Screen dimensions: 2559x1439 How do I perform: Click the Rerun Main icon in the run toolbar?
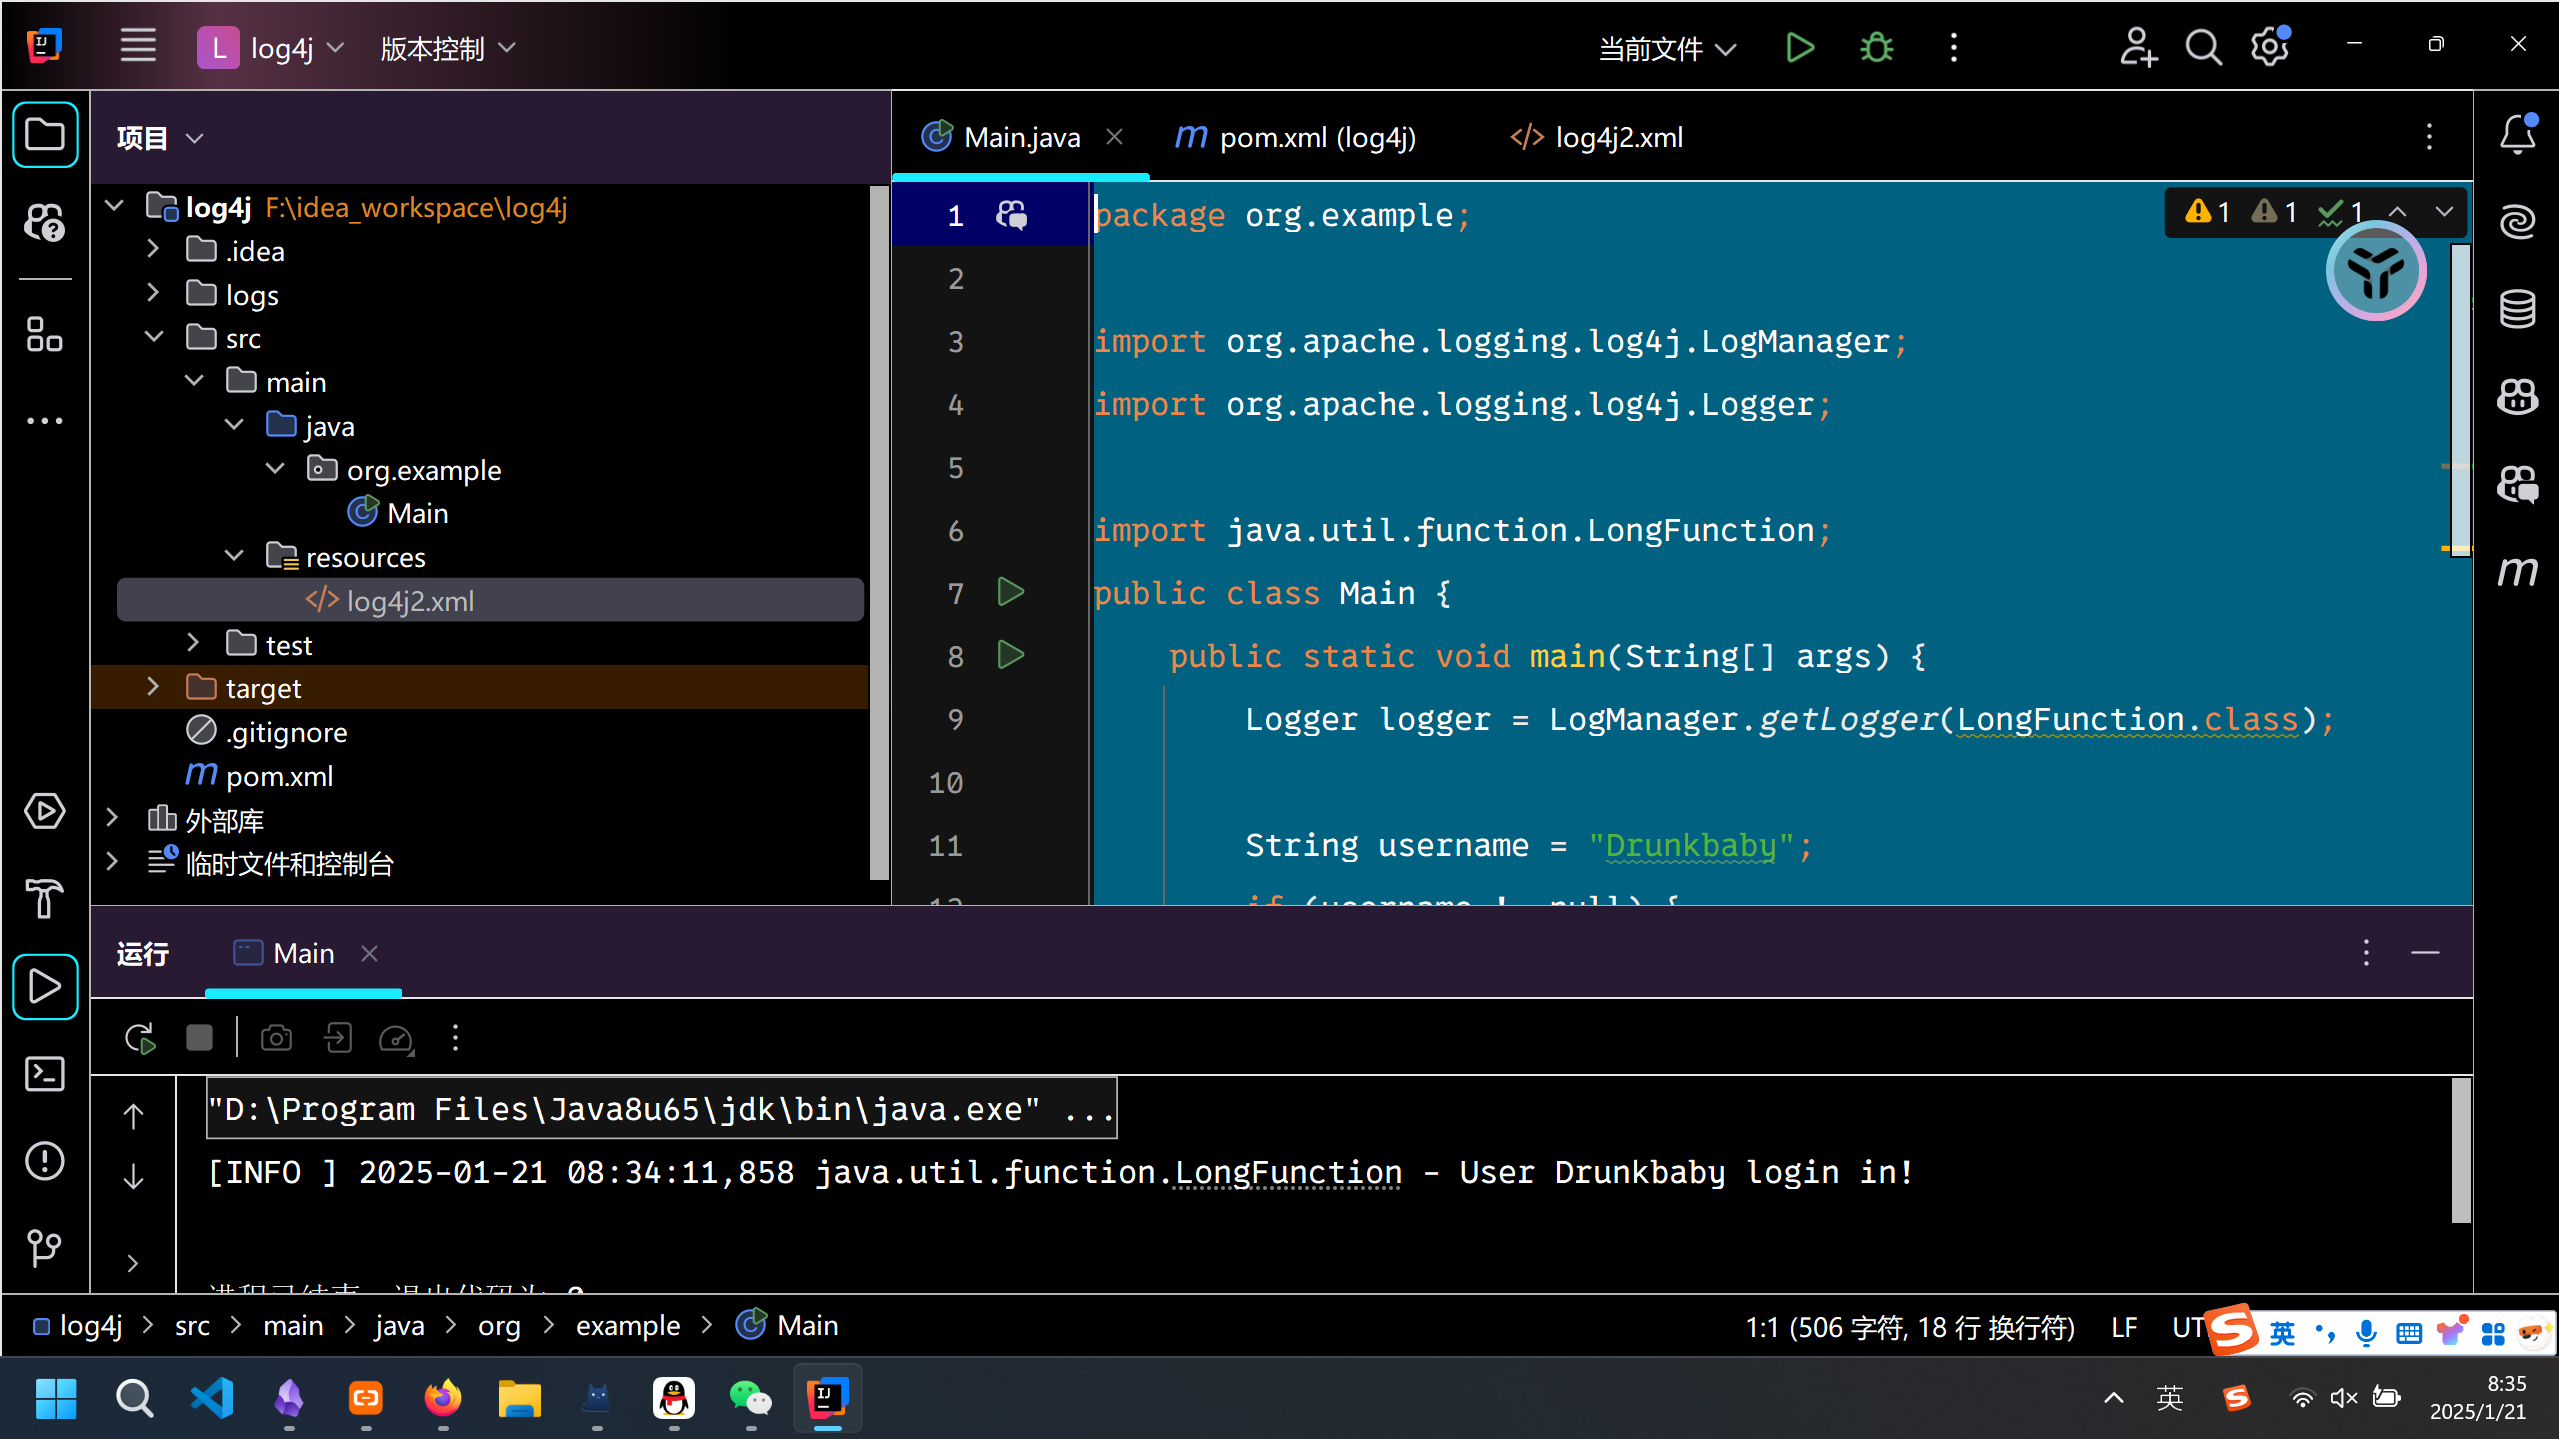140,1038
